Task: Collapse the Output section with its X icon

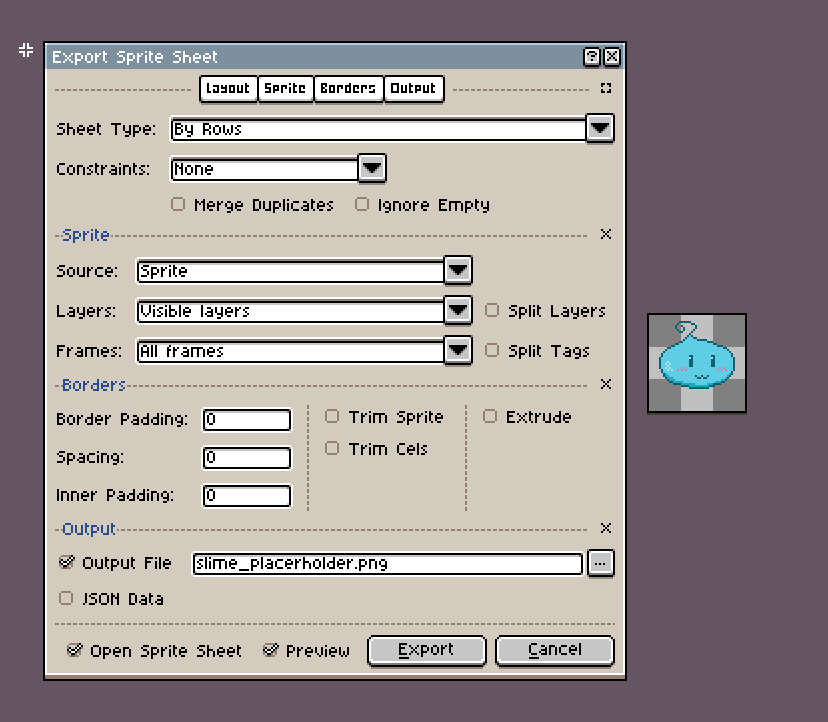Action: pyautogui.click(x=605, y=528)
